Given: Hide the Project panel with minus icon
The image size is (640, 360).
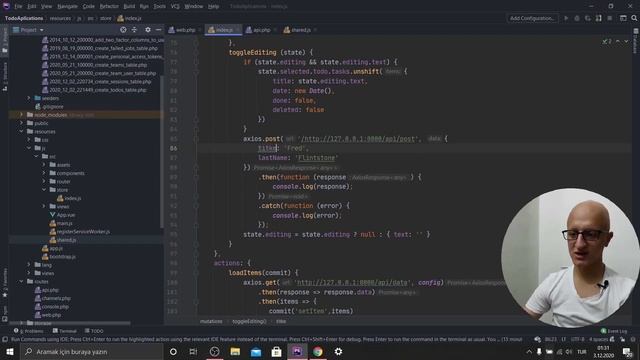Looking at the screenshot, I should pos(158,30).
